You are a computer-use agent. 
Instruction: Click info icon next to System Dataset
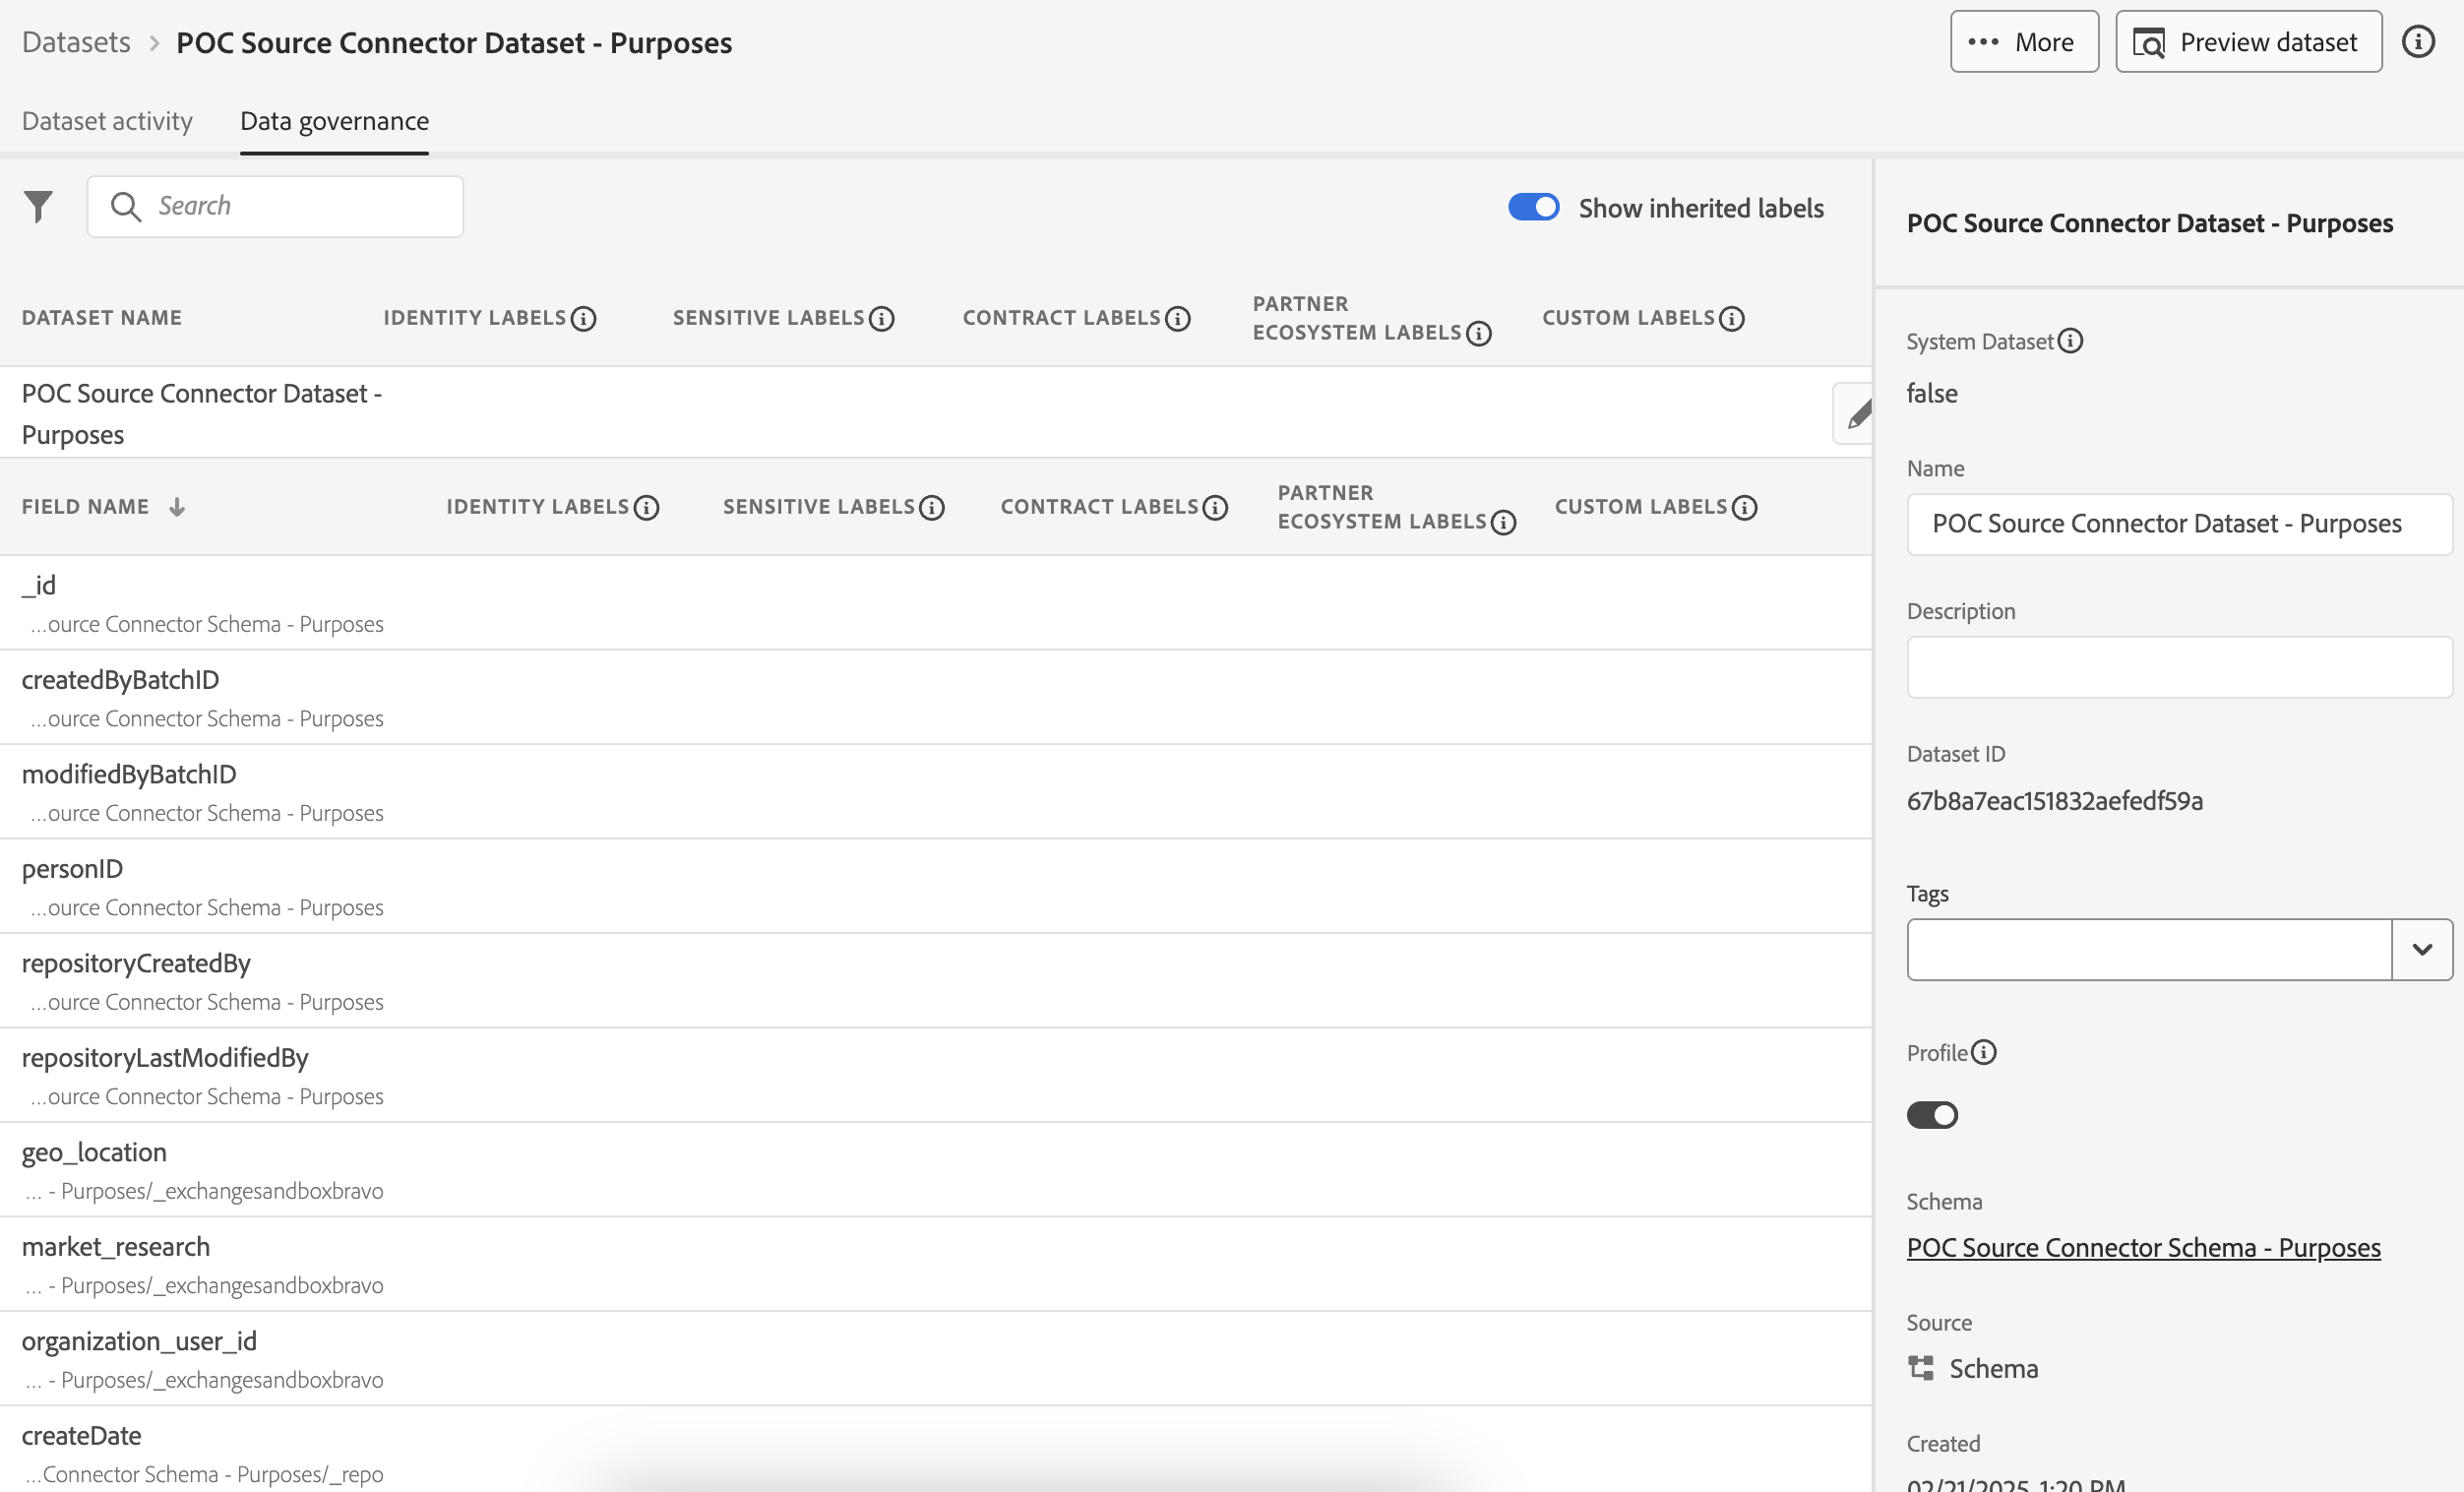(2070, 341)
